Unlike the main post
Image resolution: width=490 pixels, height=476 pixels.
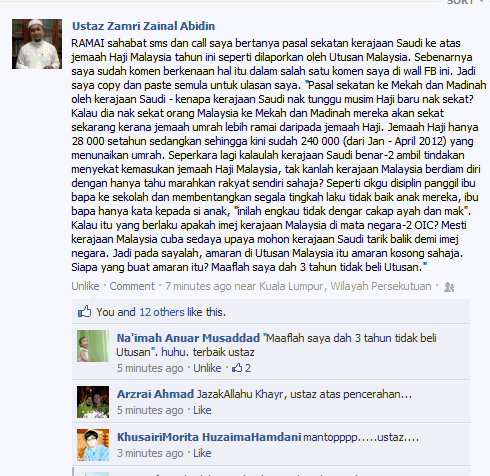pyautogui.click(x=85, y=286)
